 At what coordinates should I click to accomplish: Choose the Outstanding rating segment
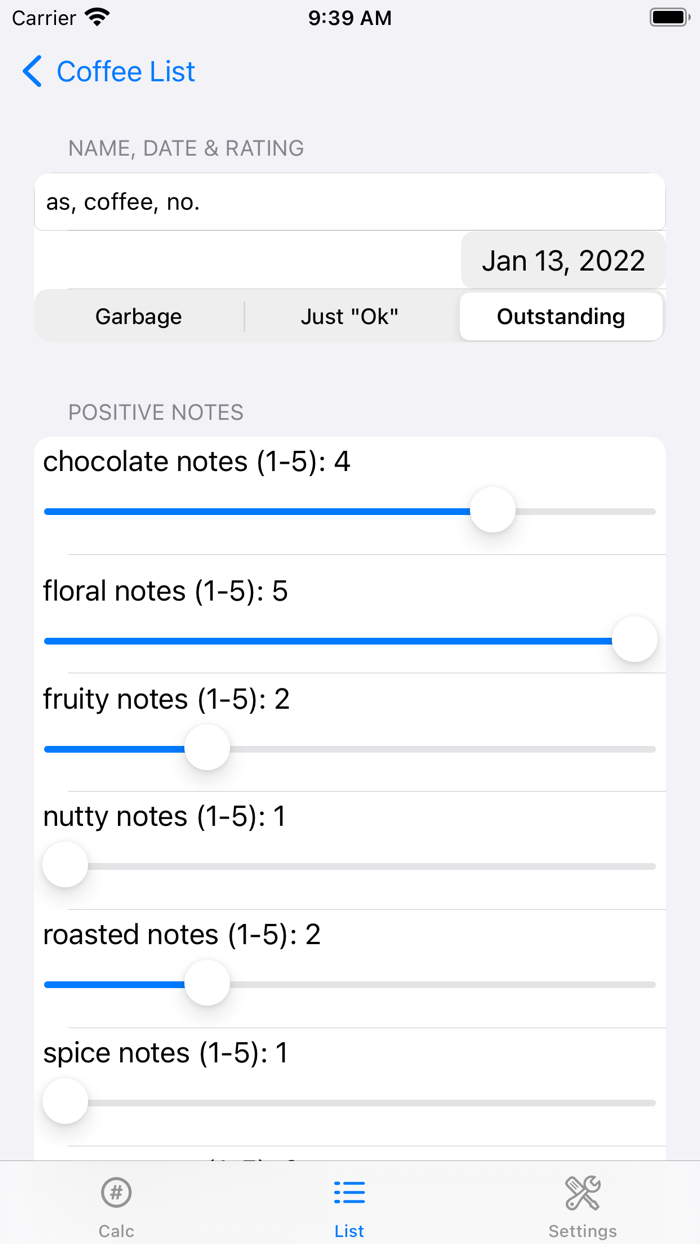click(x=561, y=317)
